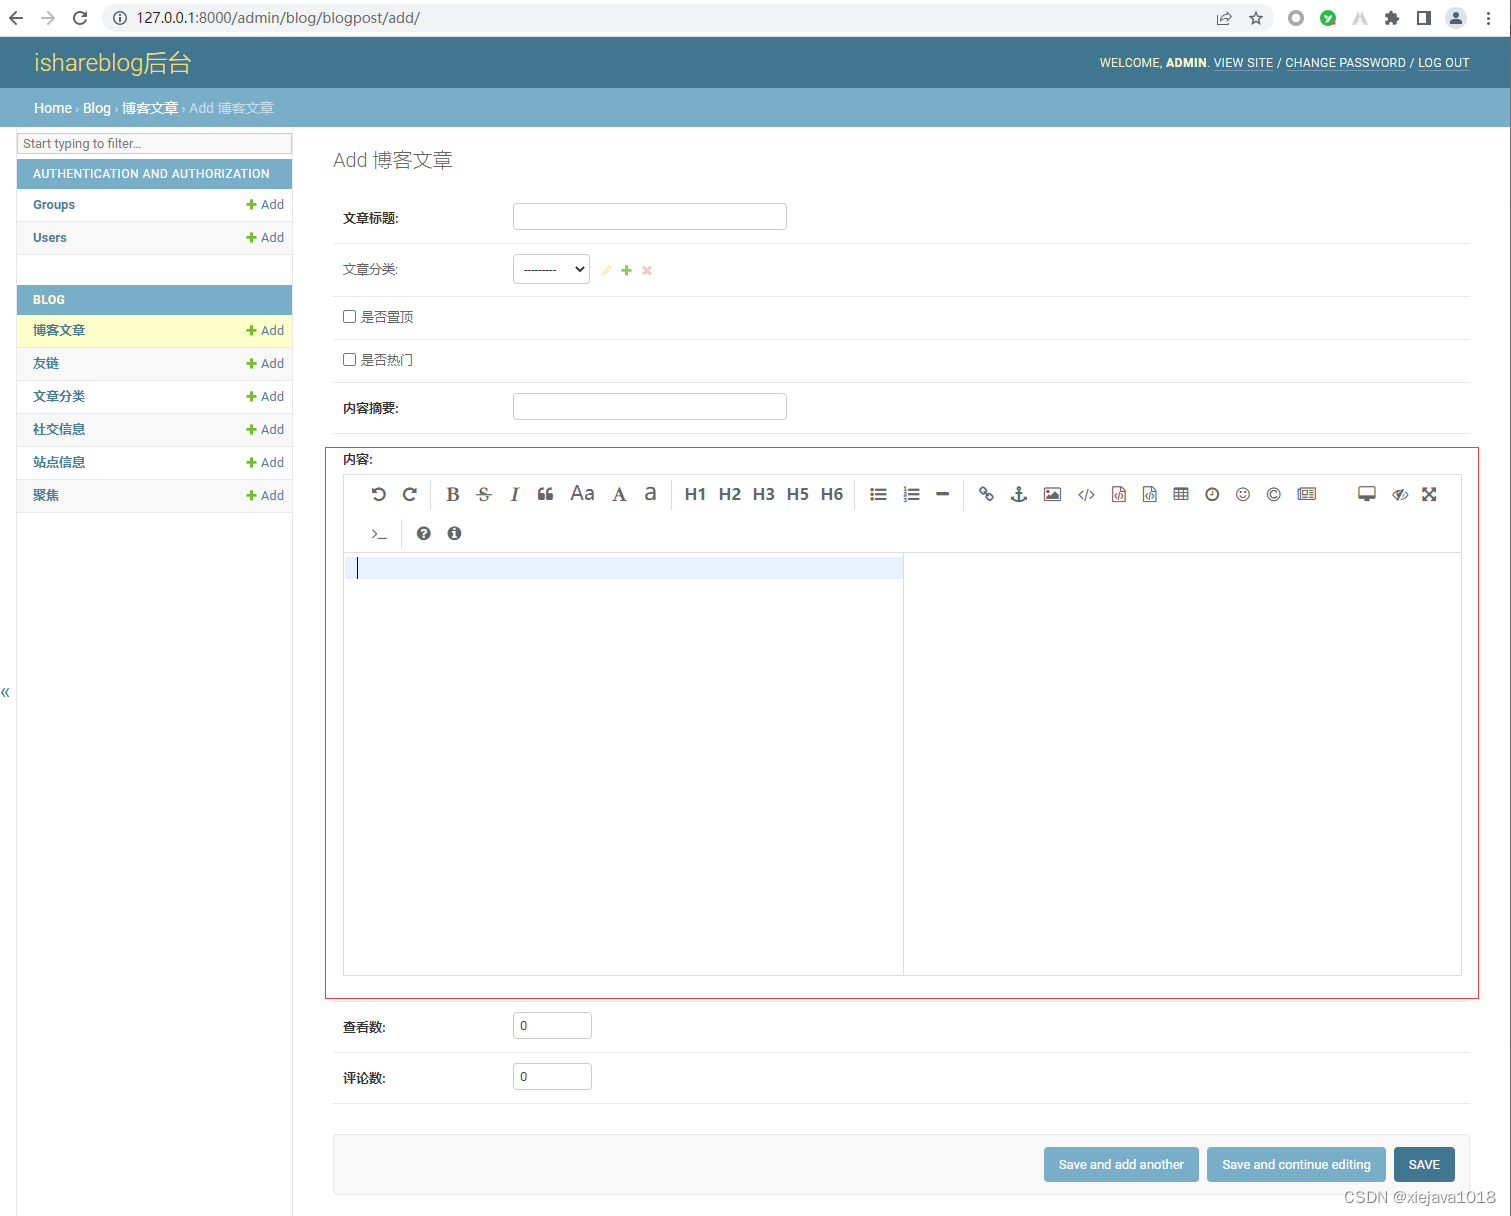Image resolution: width=1511 pixels, height=1216 pixels.
Task: Click the SAVE button
Action: coord(1424,1165)
